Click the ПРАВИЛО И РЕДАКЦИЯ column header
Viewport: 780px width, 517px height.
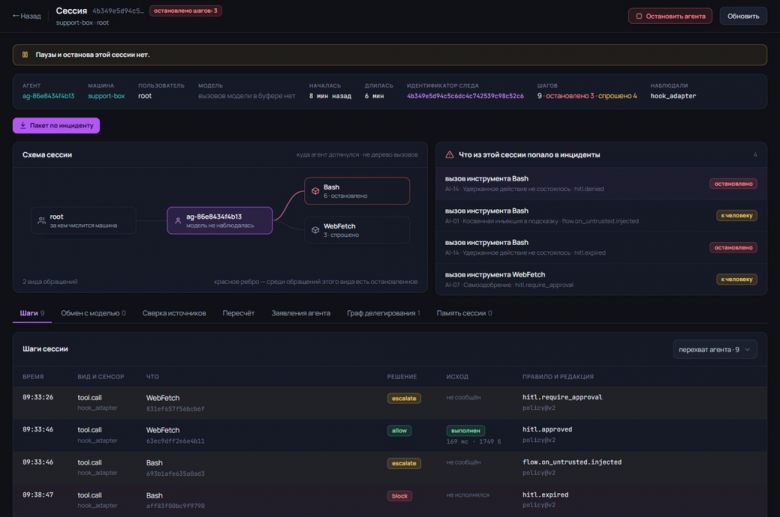[558, 377]
